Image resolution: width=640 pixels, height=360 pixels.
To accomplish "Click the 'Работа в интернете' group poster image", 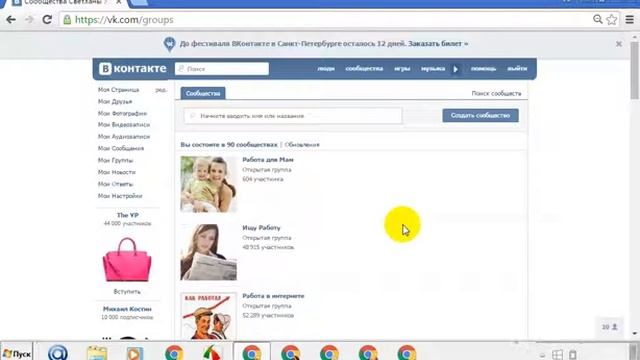I will coord(209,316).
